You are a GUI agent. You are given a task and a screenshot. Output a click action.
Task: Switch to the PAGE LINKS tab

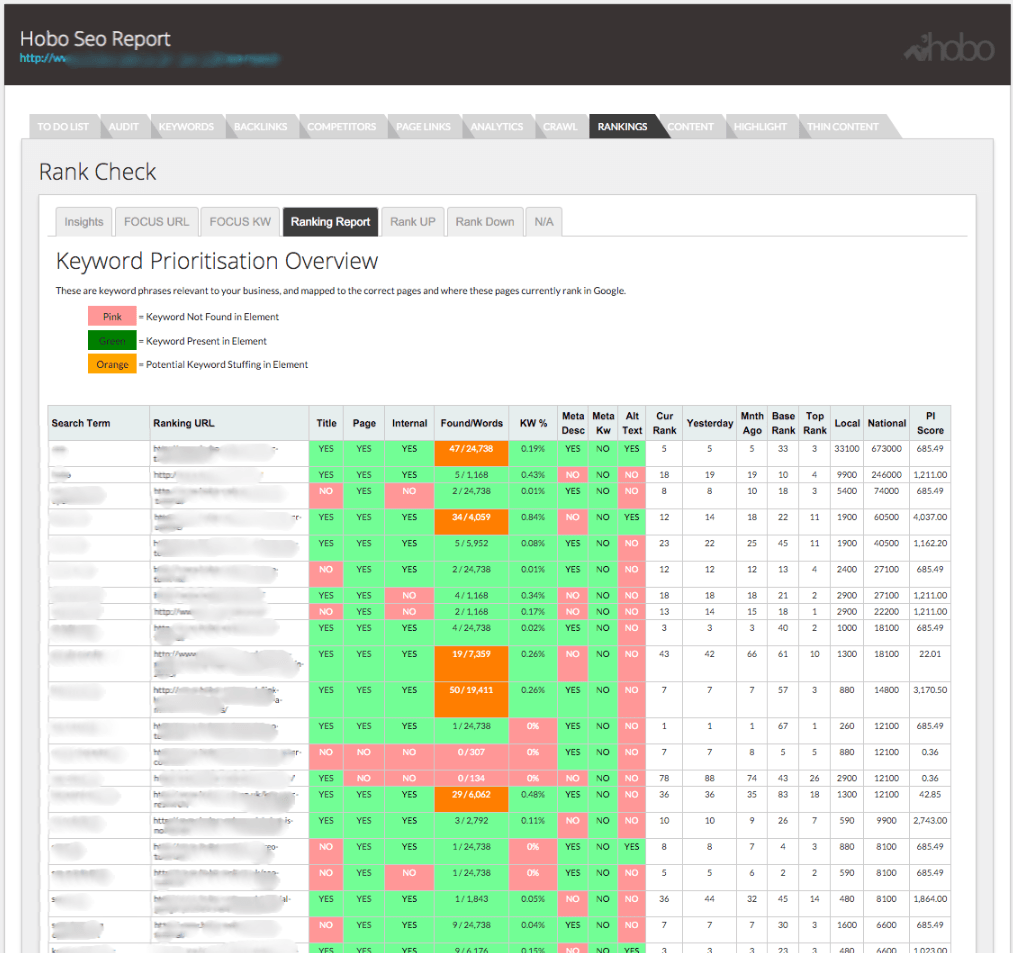coord(423,127)
